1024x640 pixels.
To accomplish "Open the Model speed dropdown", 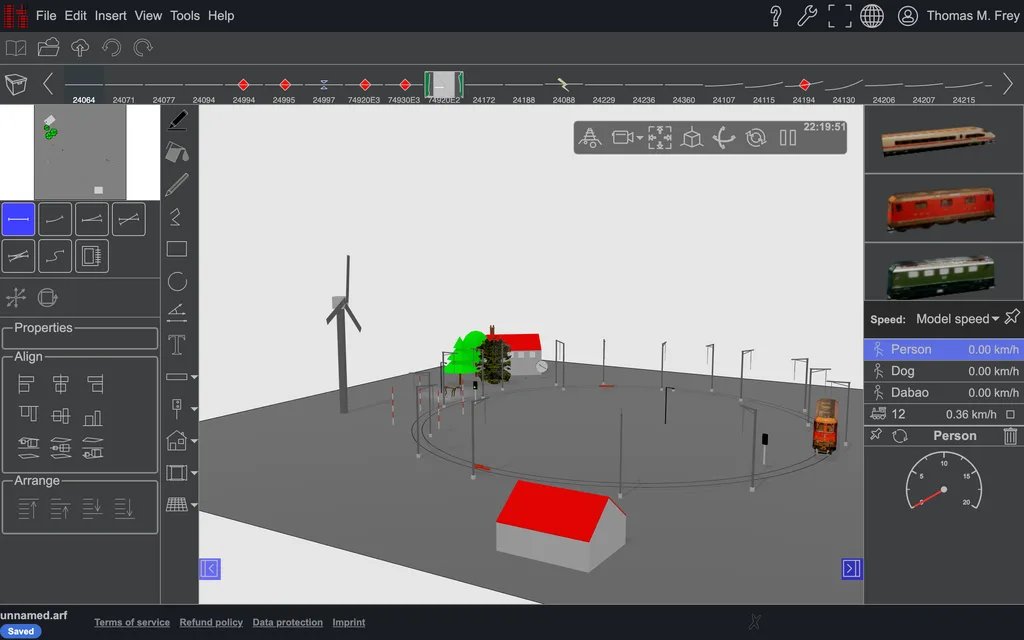I will [957, 319].
